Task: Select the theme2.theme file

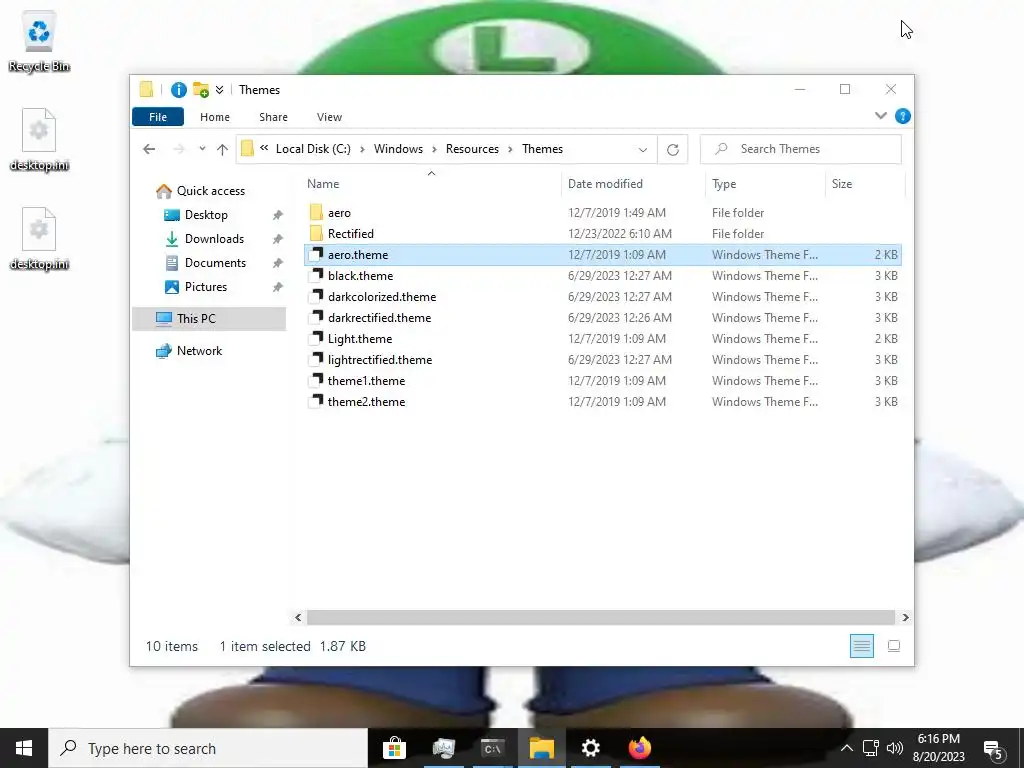Action: (x=603, y=401)
